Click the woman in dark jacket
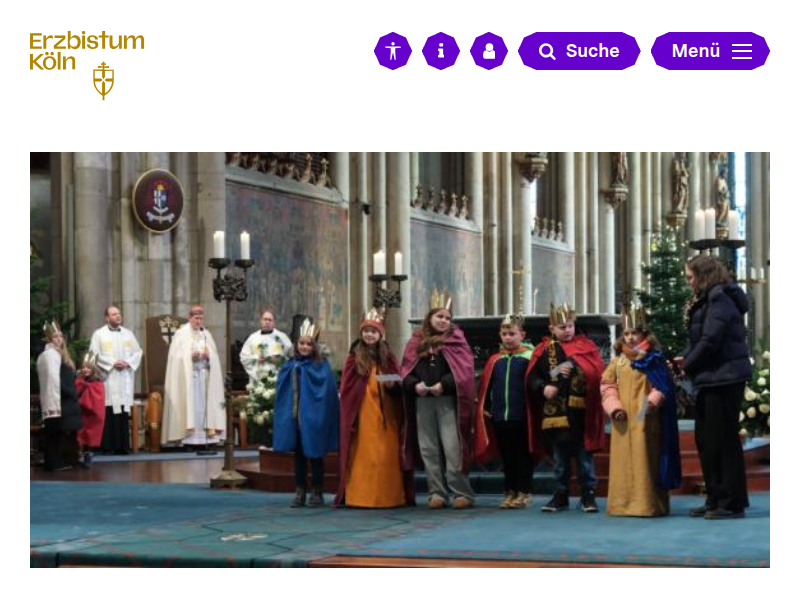 [x=716, y=387]
